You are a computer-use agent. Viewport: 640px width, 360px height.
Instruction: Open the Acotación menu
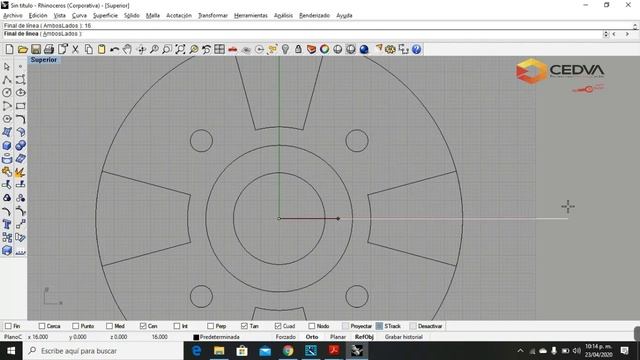click(179, 16)
